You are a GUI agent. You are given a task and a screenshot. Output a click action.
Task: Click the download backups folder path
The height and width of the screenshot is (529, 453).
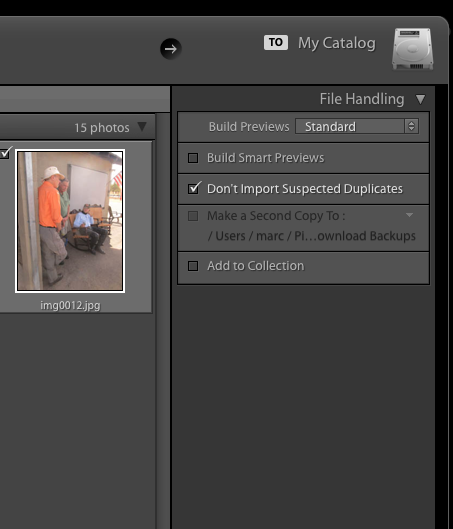[312, 236]
